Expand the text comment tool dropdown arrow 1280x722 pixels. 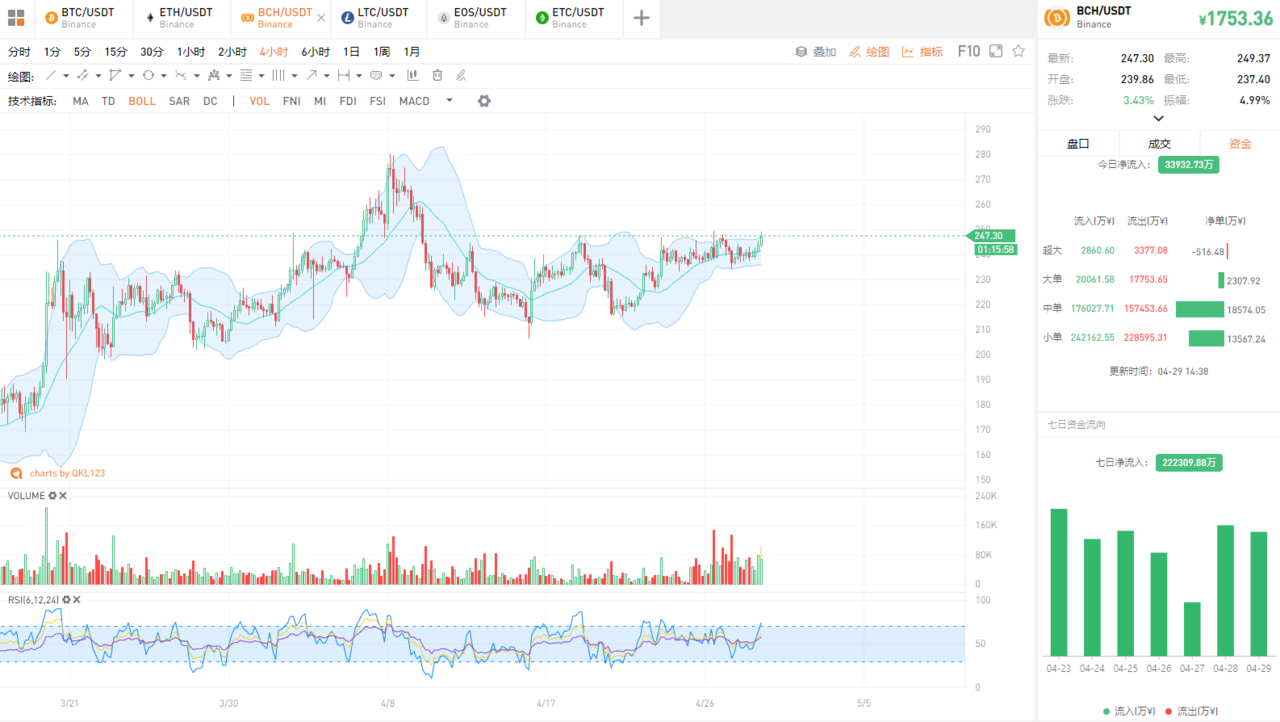pos(392,76)
